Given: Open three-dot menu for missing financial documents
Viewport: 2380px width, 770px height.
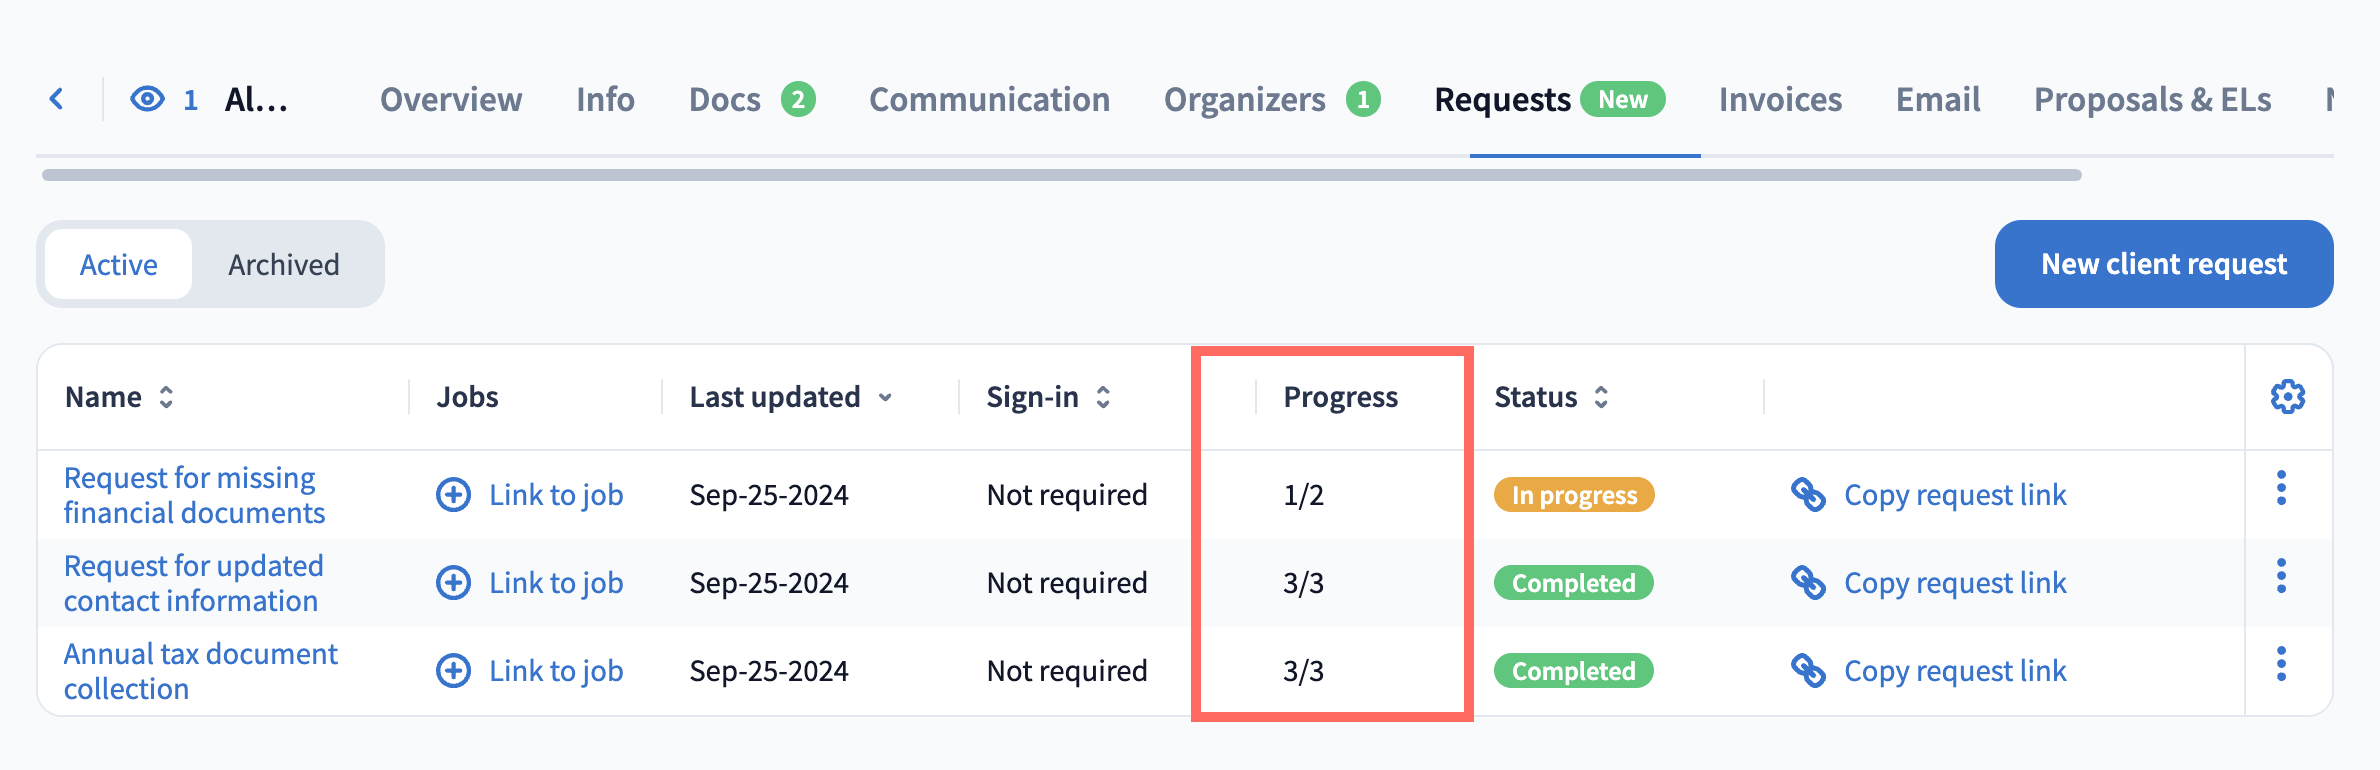Looking at the screenshot, I should click(x=2281, y=488).
